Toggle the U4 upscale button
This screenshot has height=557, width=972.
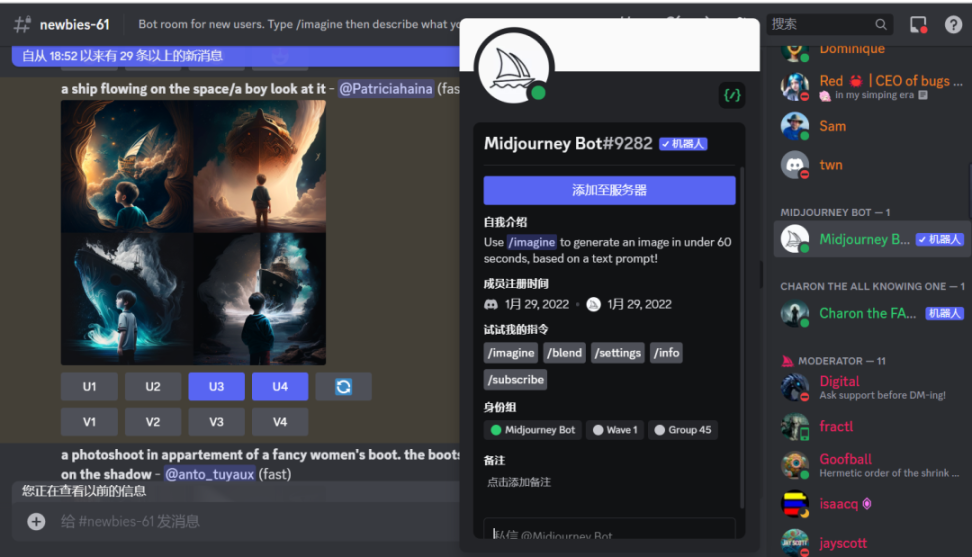[x=280, y=386]
